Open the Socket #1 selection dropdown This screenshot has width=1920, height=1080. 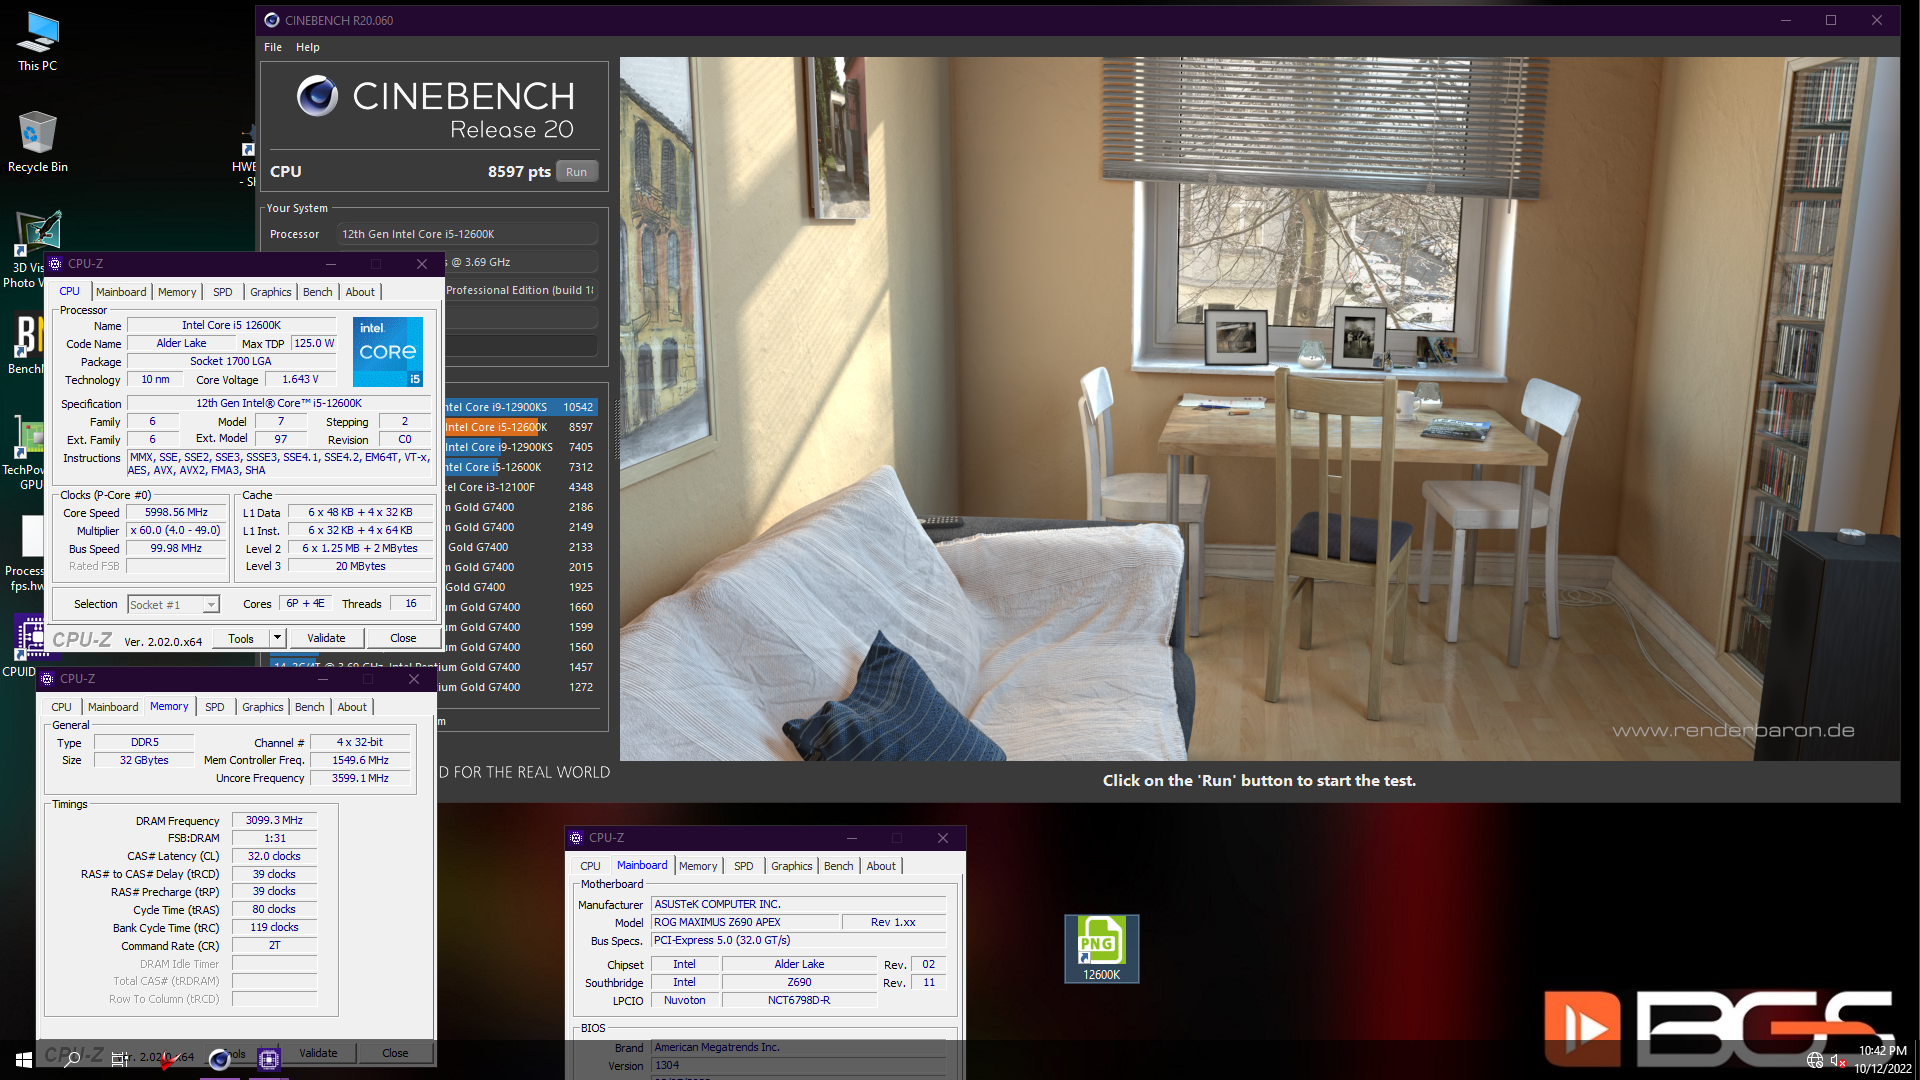pyautogui.click(x=173, y=605)
